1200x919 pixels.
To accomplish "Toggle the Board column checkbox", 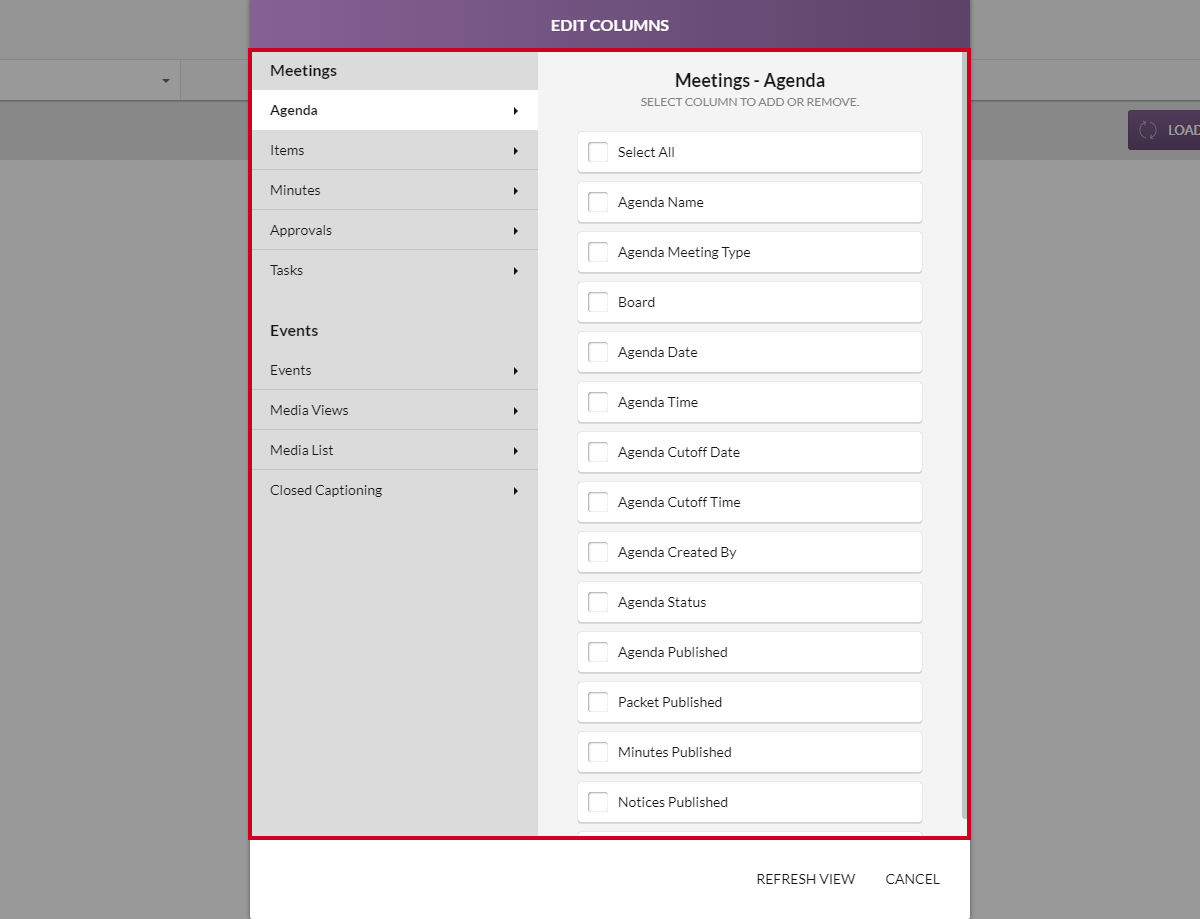I will coord(598,302).
